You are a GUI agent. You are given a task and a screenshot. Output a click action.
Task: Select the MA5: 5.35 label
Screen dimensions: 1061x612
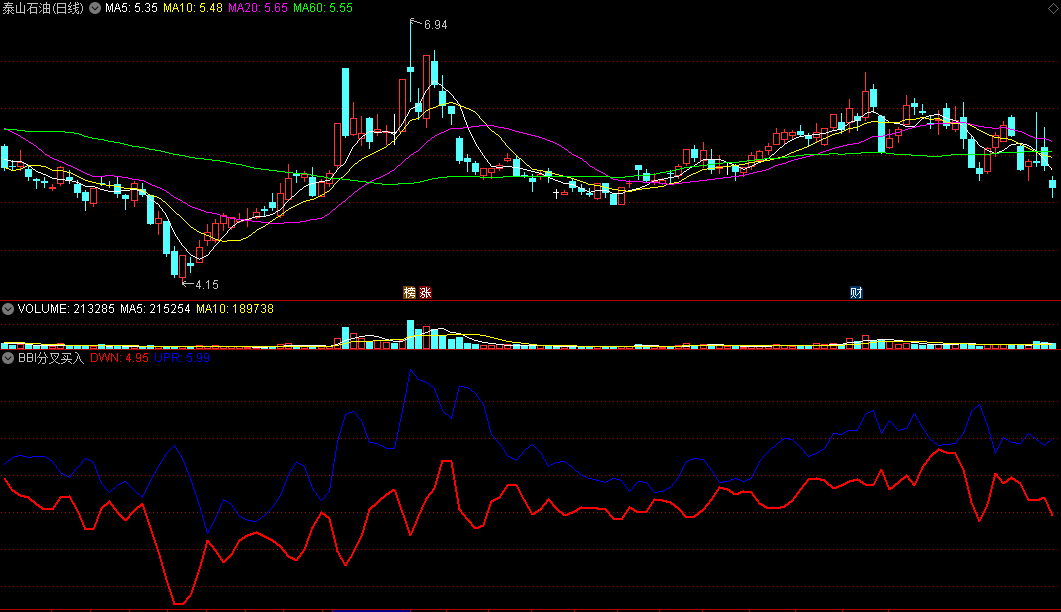(131, 8)
